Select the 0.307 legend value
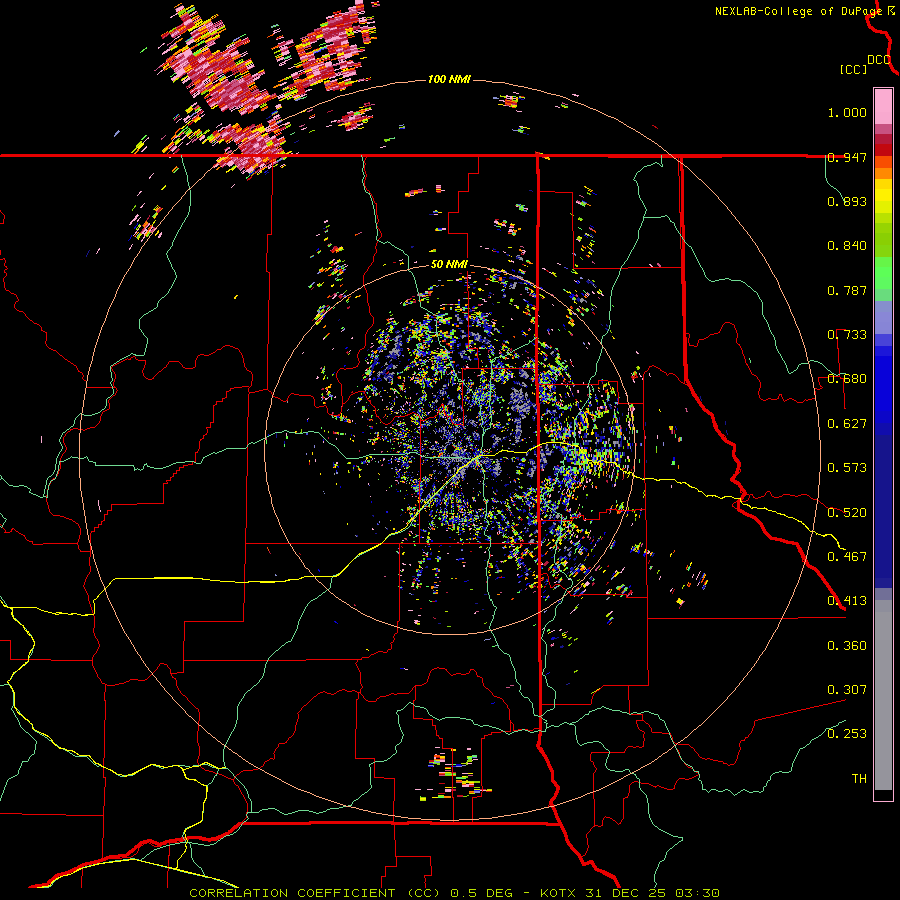Viewport: 900px width, 900px height. coord(847,690)
